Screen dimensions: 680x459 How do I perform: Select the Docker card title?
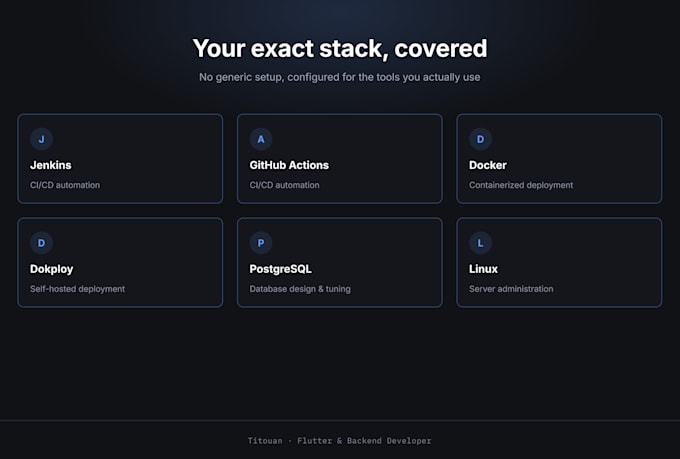[x=487, y=165]
